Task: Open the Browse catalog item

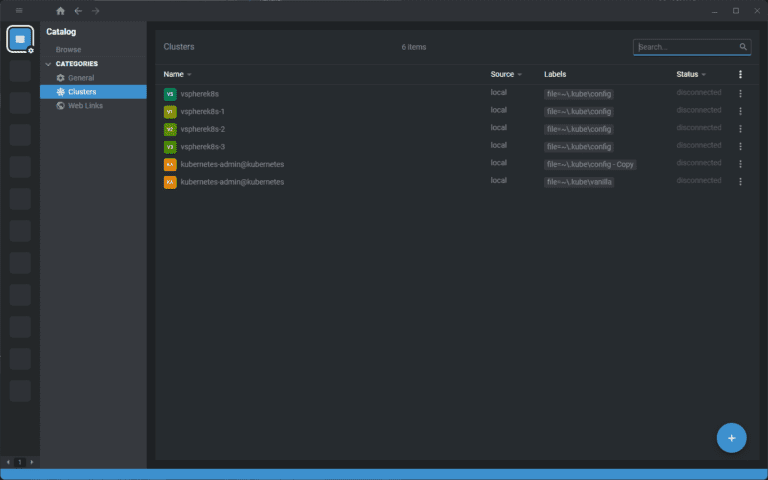Action: [x=68, y=49]
